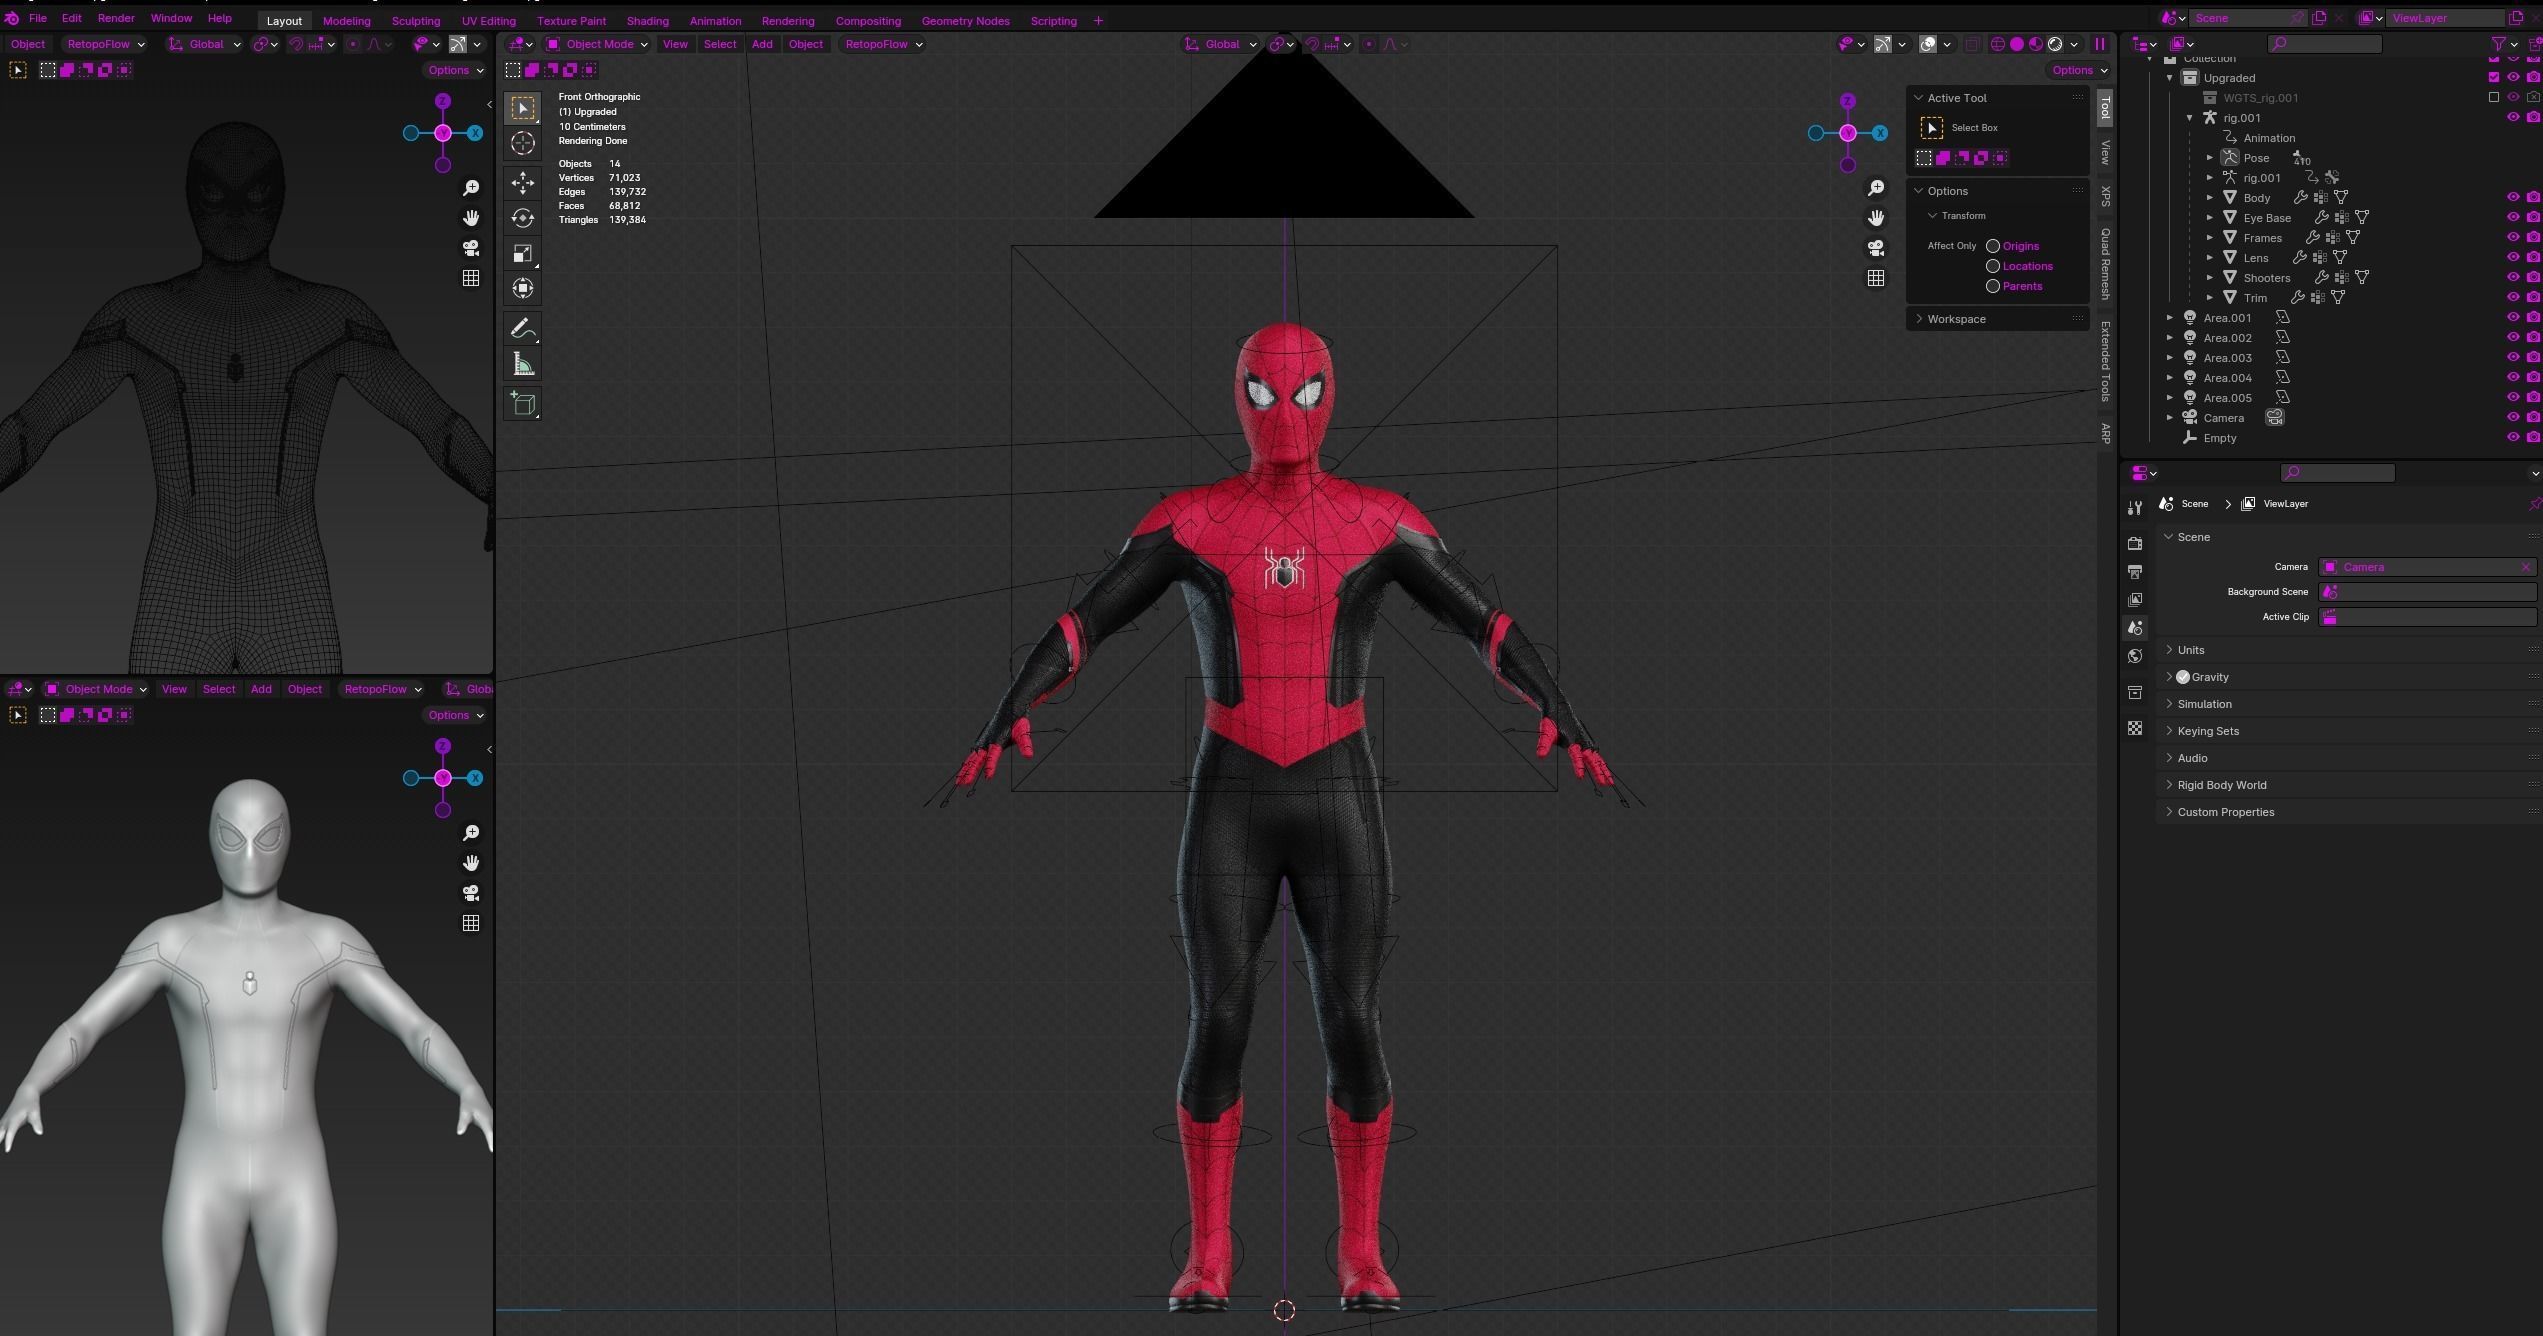The width and height of the screenshot is (2543, 1336).
Task: Hide Camera object in outliner
Action: 2513,417
